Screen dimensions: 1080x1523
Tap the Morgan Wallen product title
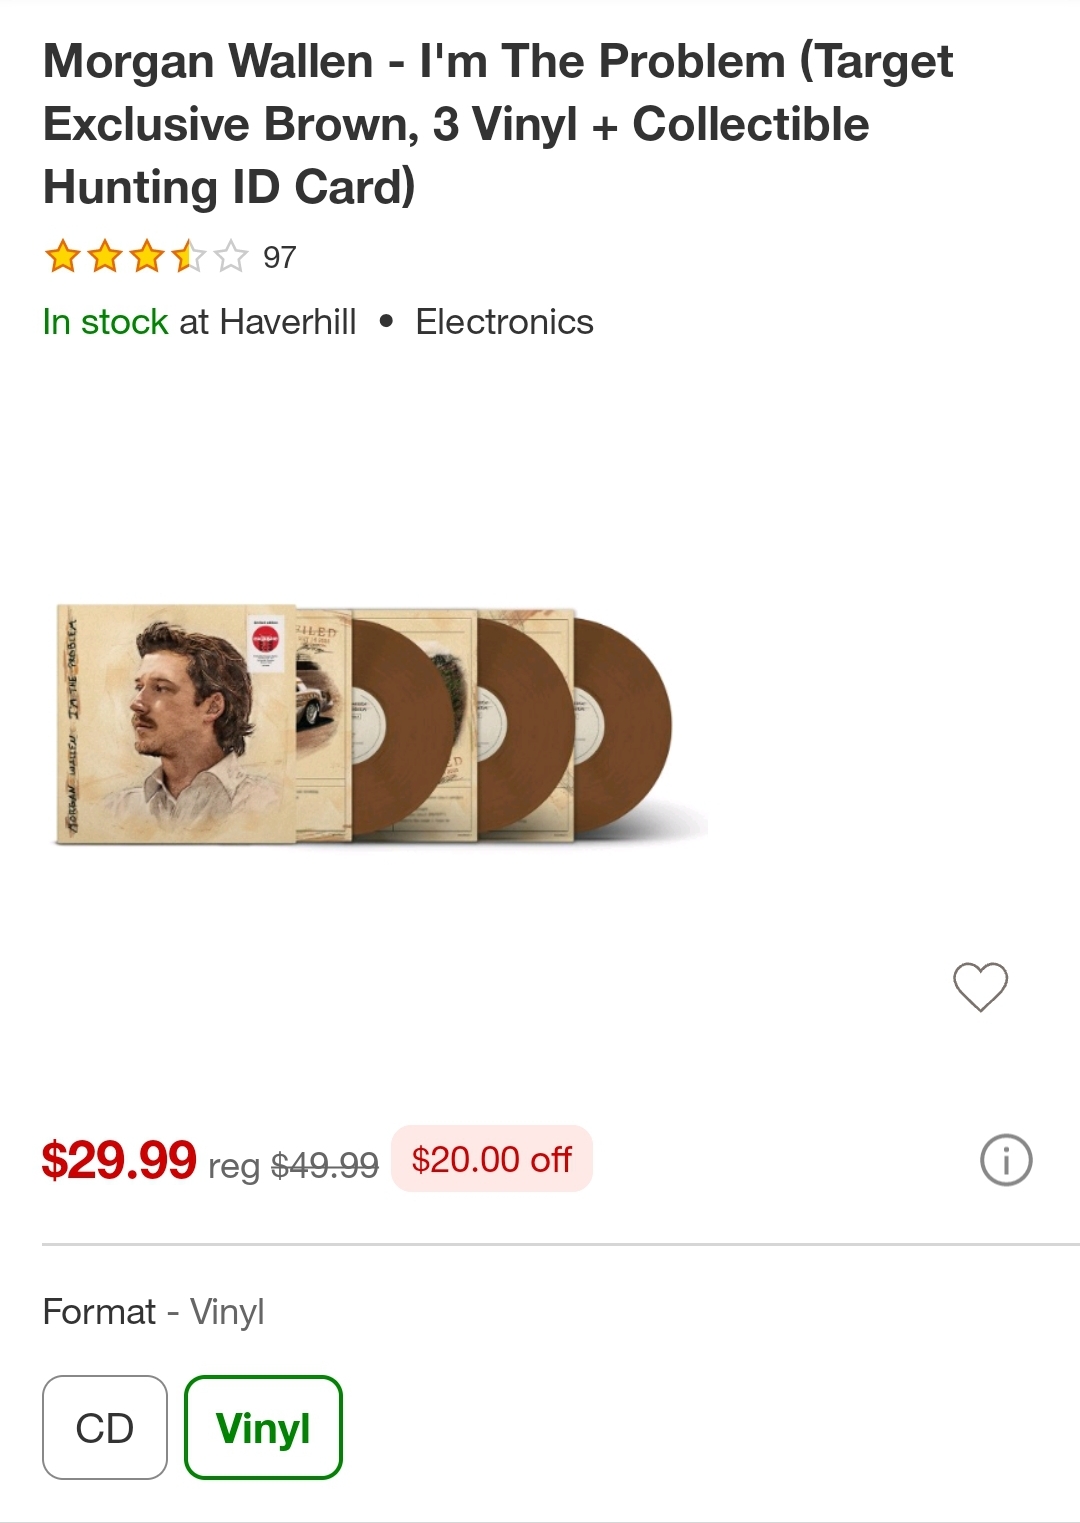click(x=497, y=124)
